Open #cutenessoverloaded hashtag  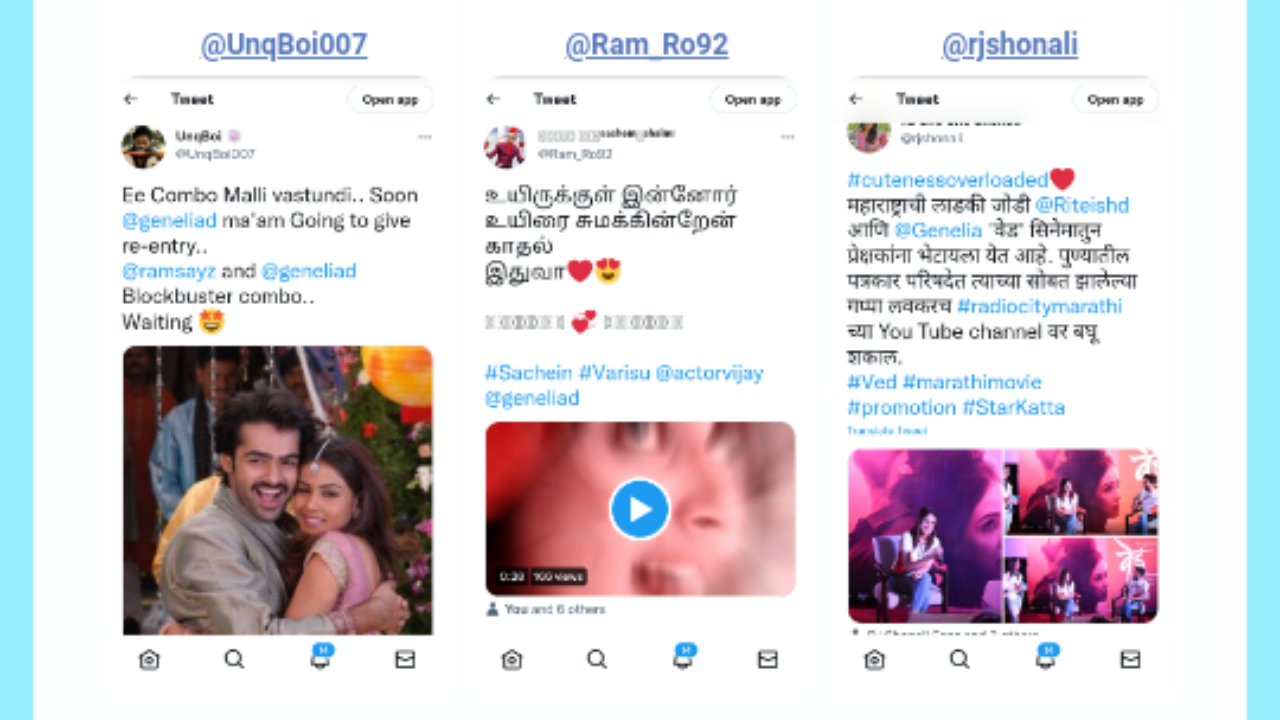point(947,180)
